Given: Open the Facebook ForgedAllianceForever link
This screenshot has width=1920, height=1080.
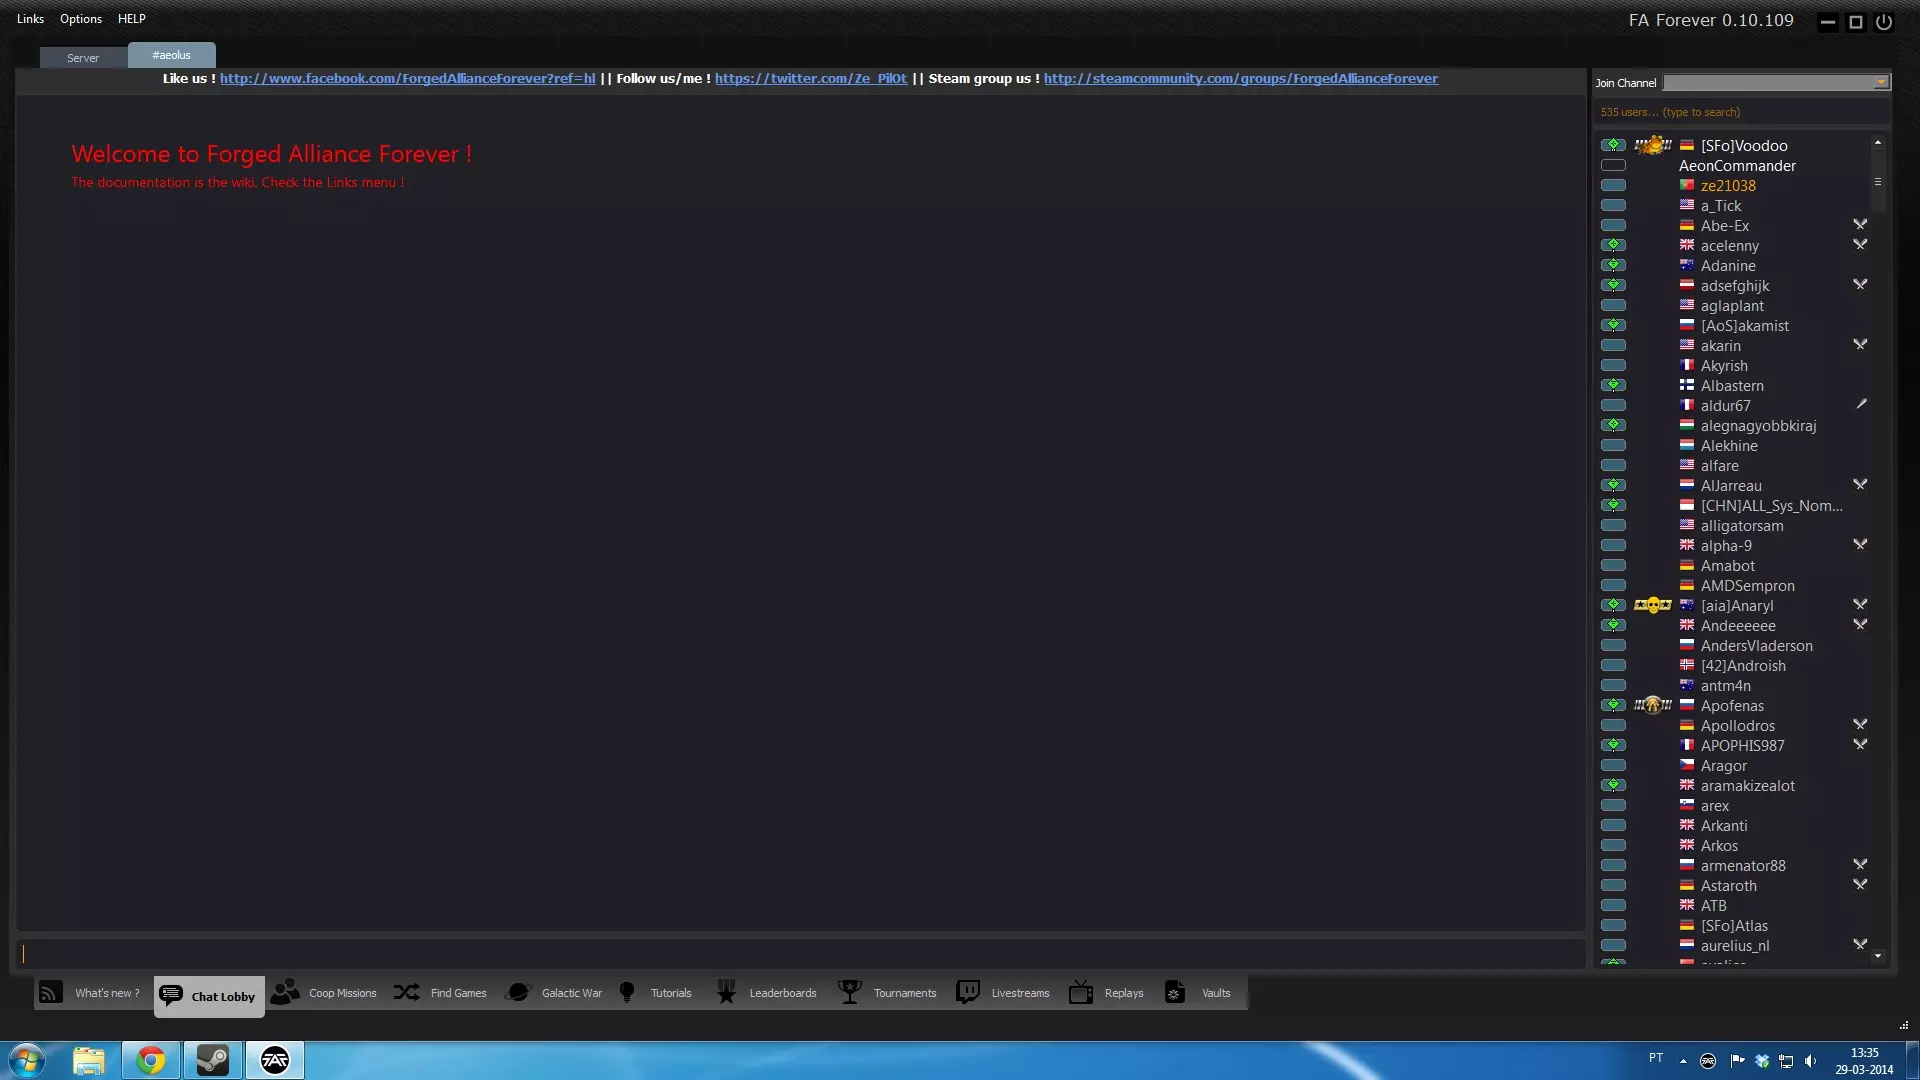Looking at the screenshot, I should 407,79.
